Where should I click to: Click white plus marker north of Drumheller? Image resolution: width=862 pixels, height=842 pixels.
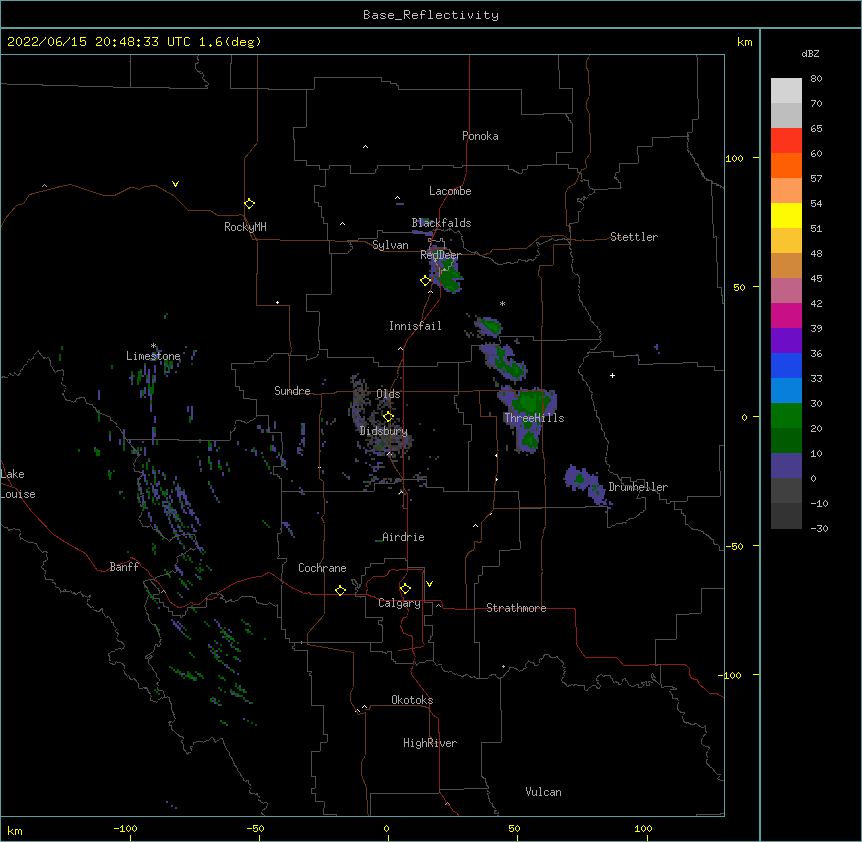(612, 375)
